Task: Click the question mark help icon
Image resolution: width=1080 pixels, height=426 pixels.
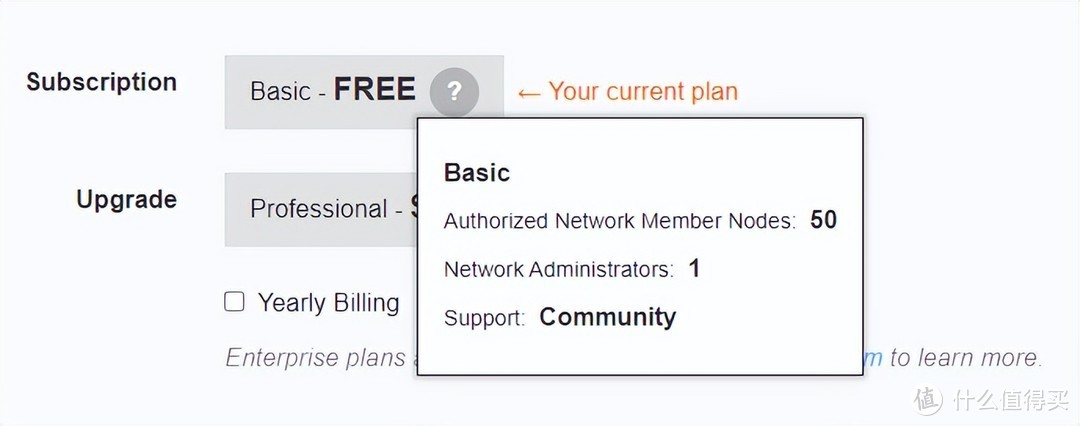Action: [x=454, y=92]
